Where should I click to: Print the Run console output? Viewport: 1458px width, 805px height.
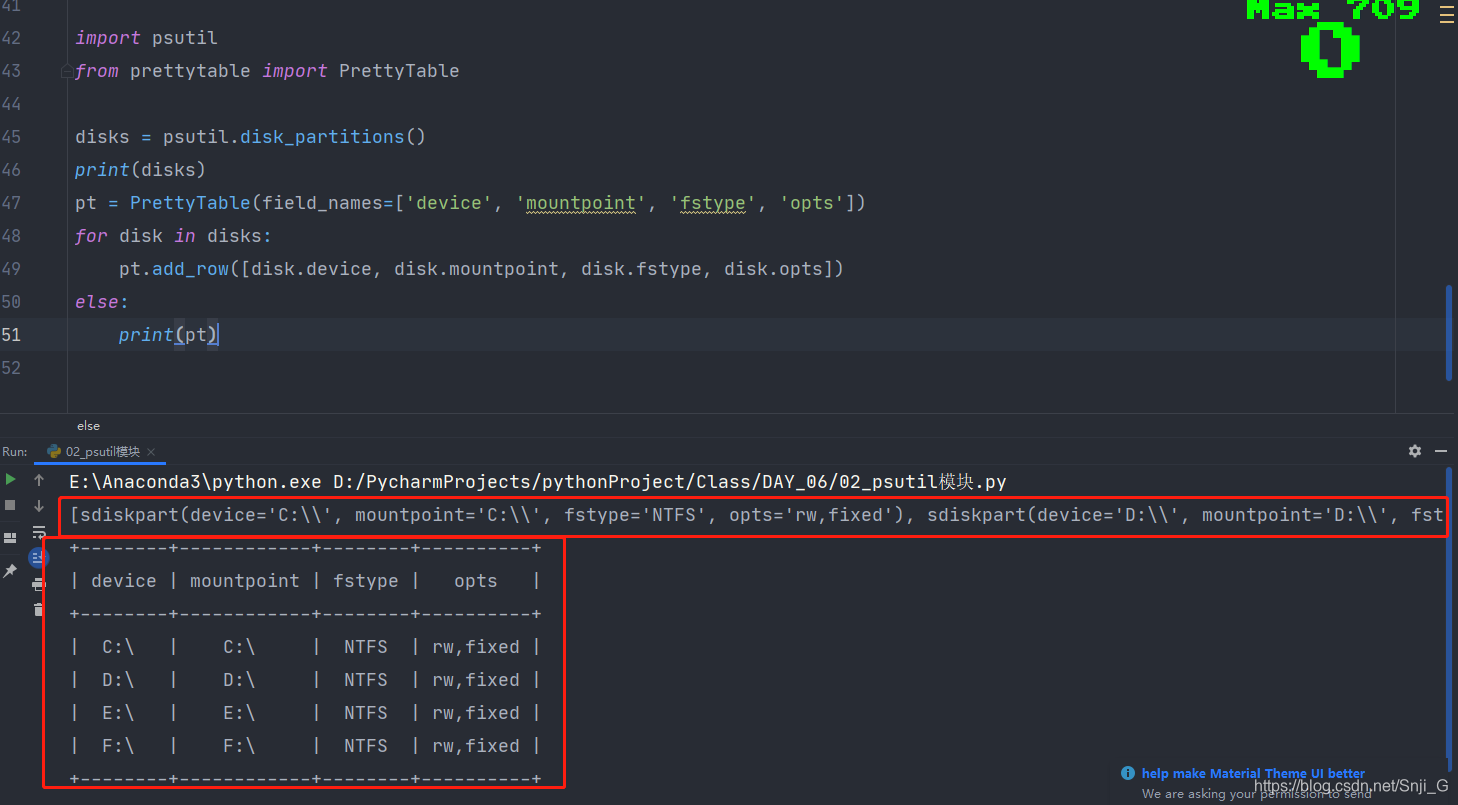click(39, 584)
